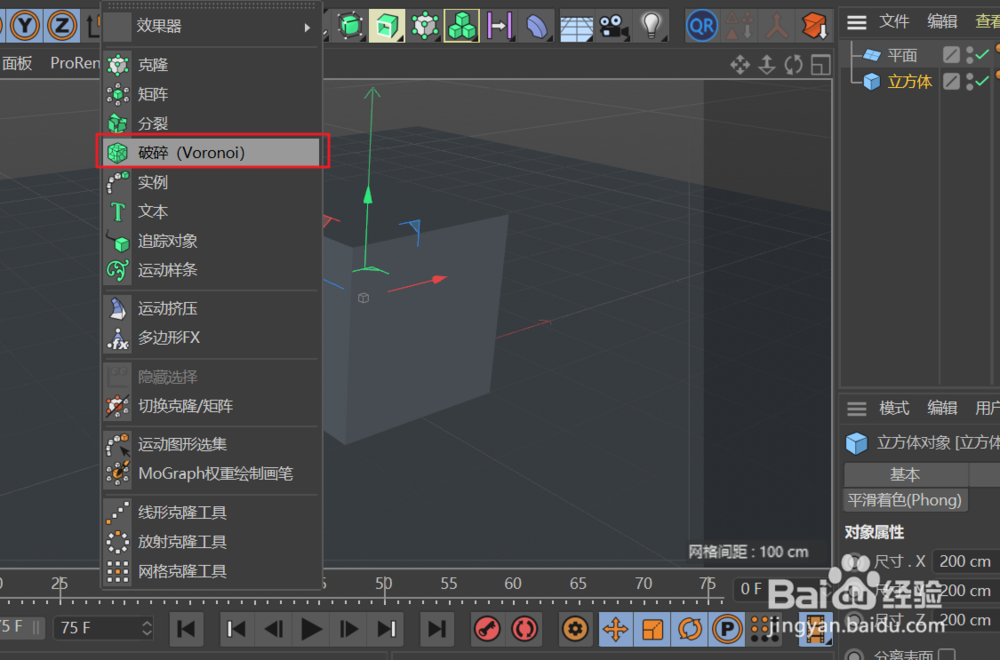Disable position keyframe recording (move arrows toggle)
The width and height of the screenshot is (1000, 660).
(616, 629)
